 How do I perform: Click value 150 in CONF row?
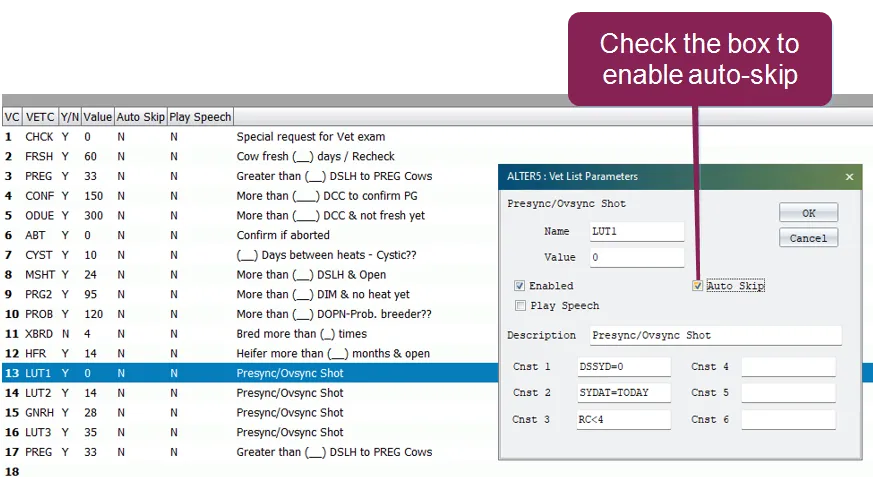pyautogui.click(x=94, y=196)
